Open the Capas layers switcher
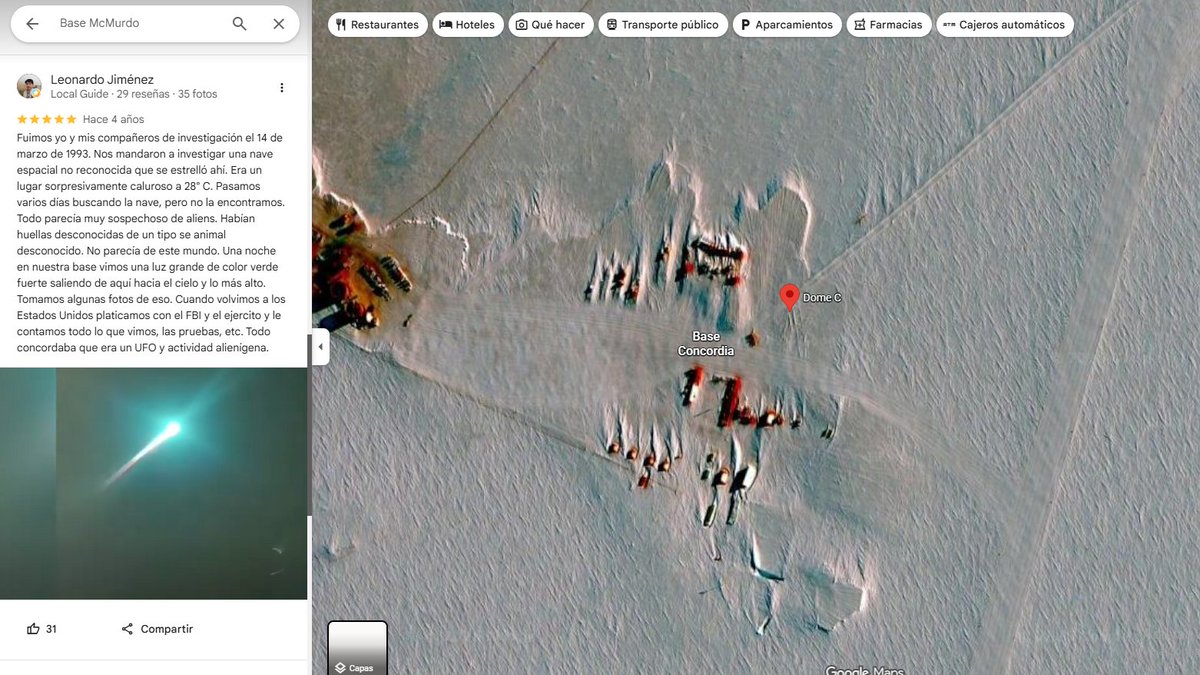 pyautogui.click(x=357, y=647)
